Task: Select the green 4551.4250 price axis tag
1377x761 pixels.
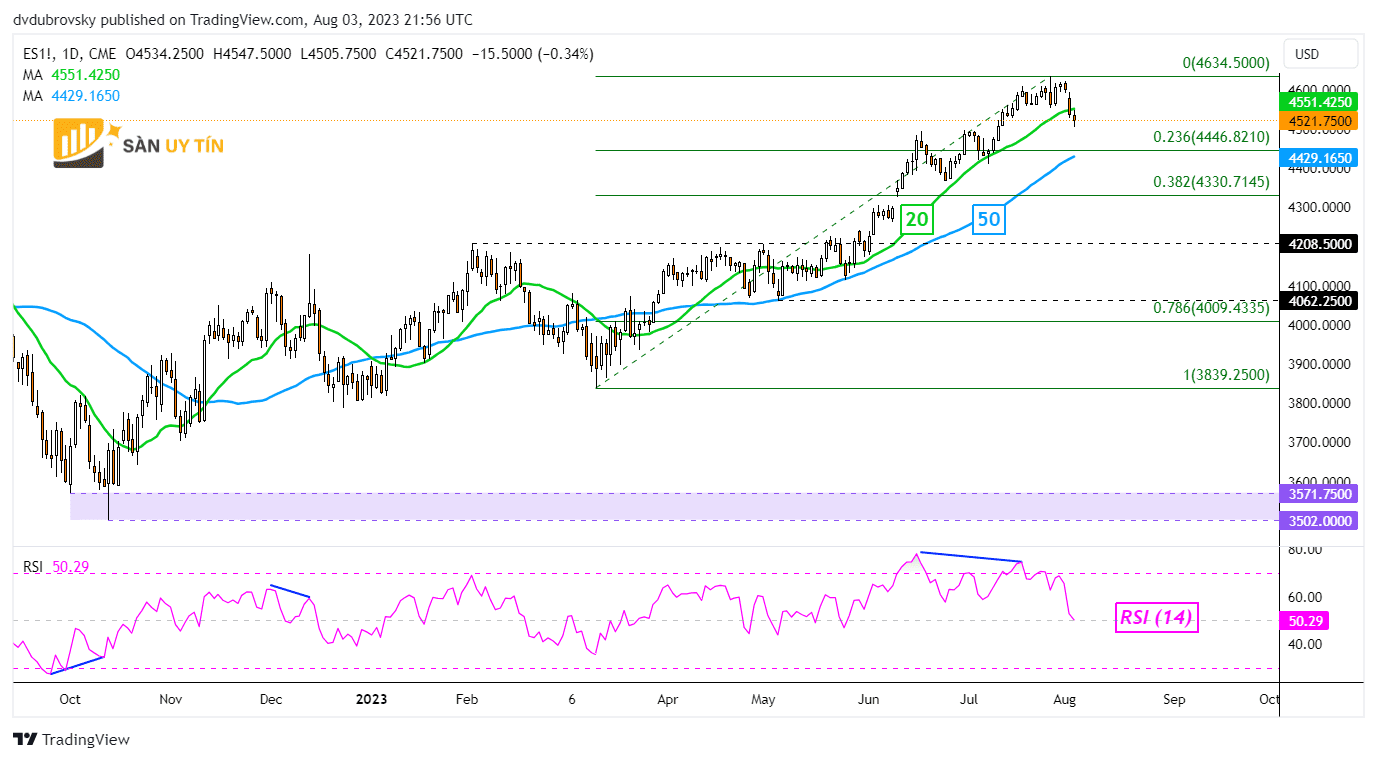Action: tap(1317, 102)
